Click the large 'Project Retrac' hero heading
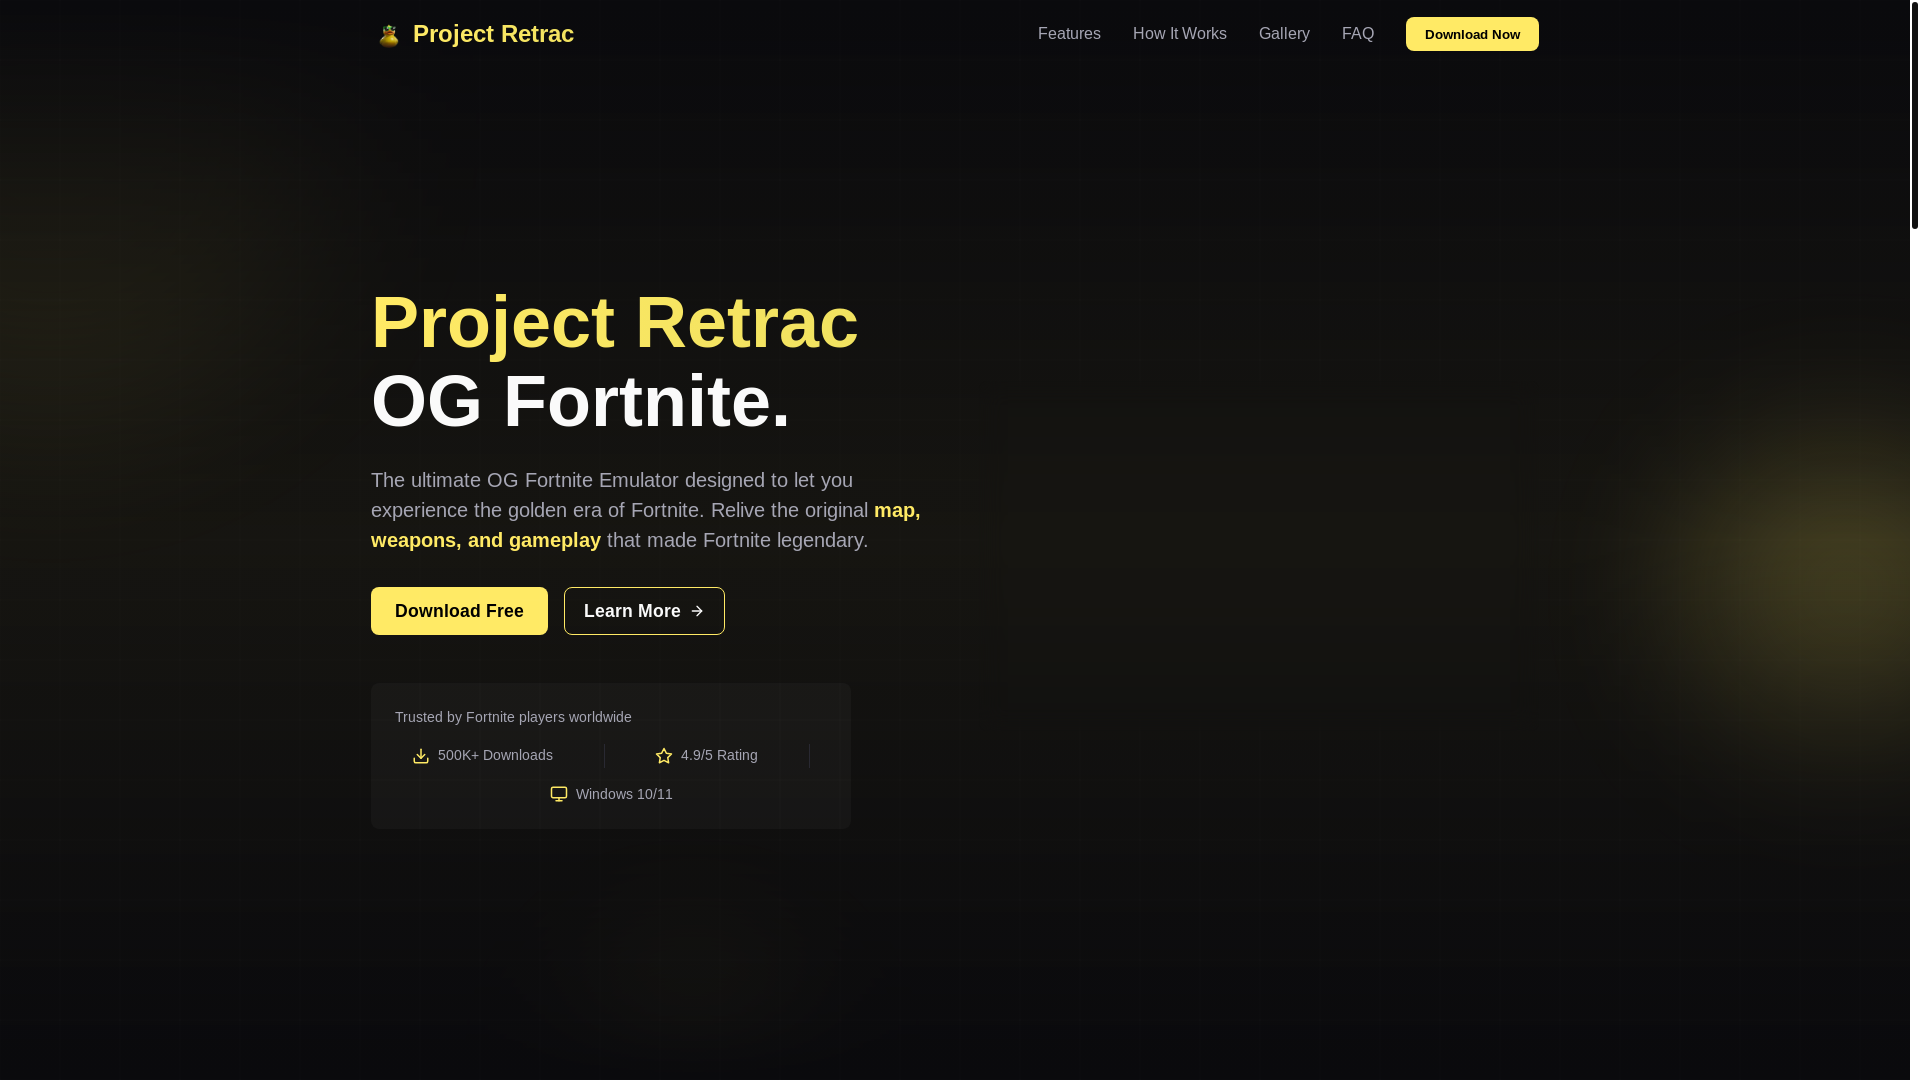Image resolution: width=1920 pixels, height=1080 pixels. coord(615,322)
